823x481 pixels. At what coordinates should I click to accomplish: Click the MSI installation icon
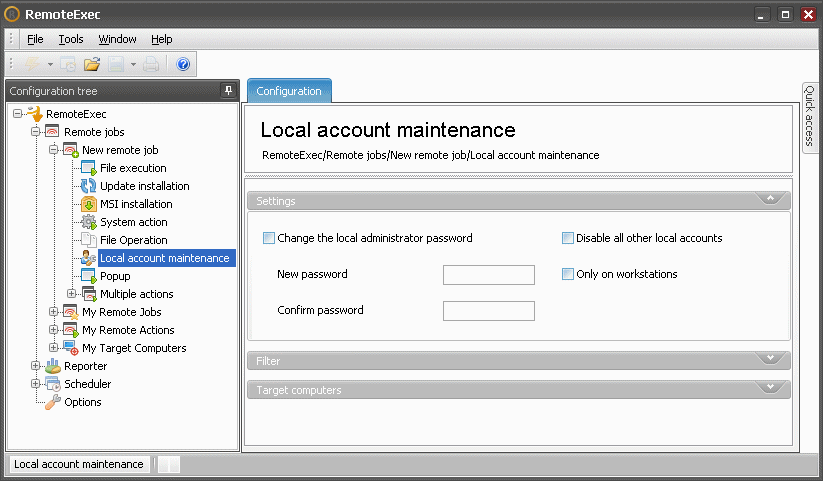[89, 204]
